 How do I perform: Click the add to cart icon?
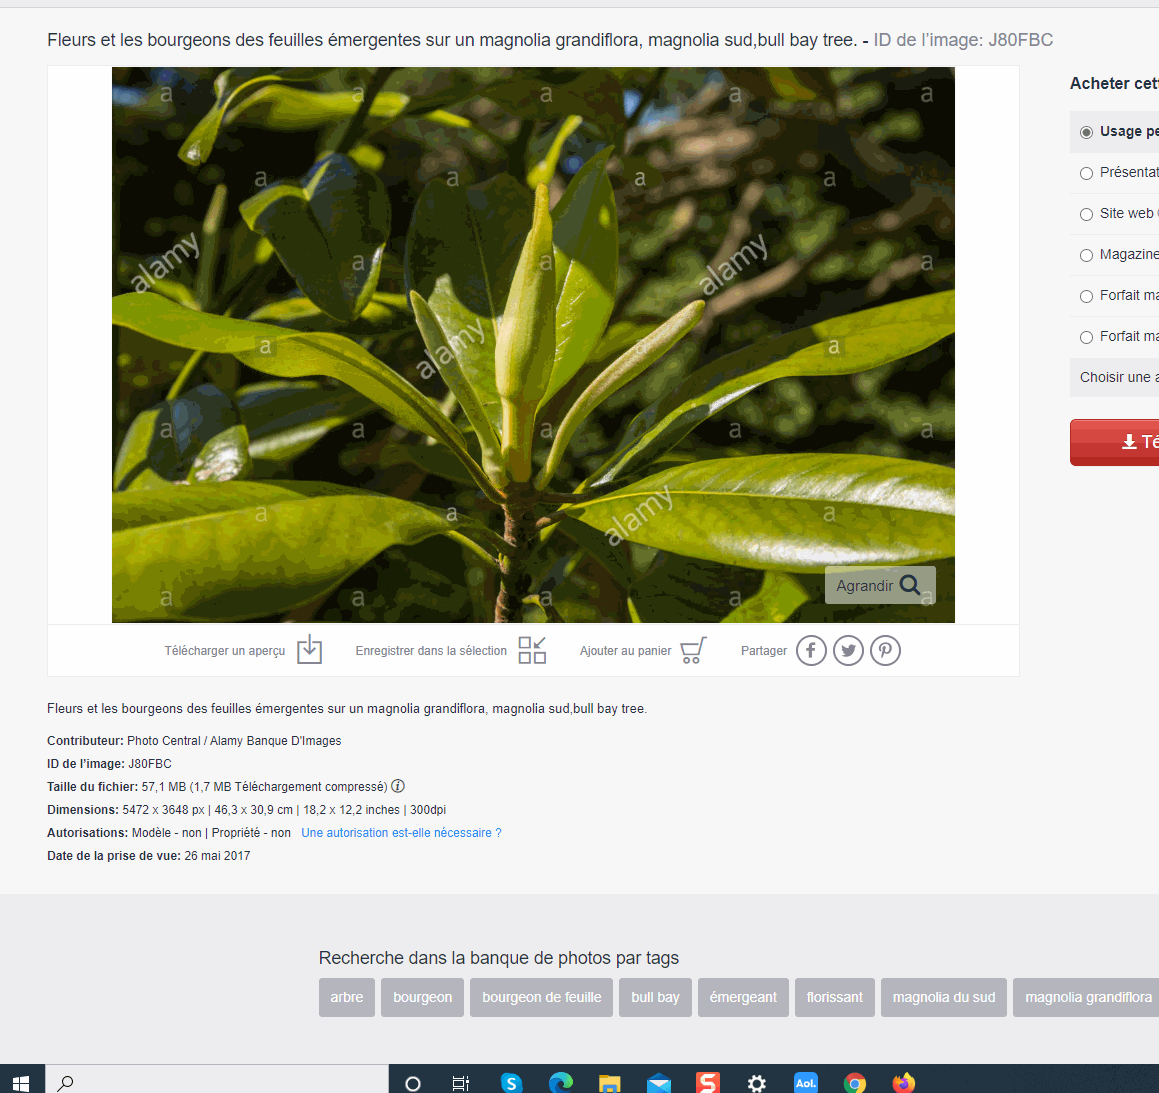(x=693, y=650)
